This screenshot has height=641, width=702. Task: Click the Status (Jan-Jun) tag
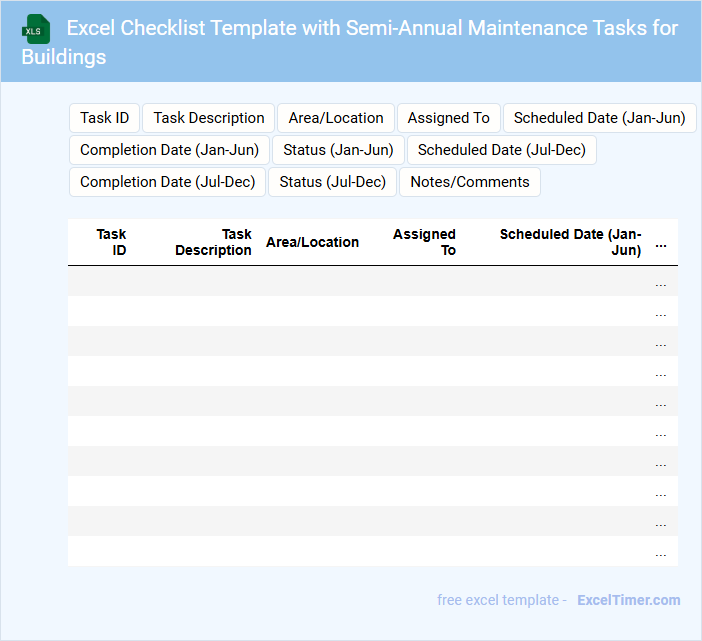click(x=338, y=150)
